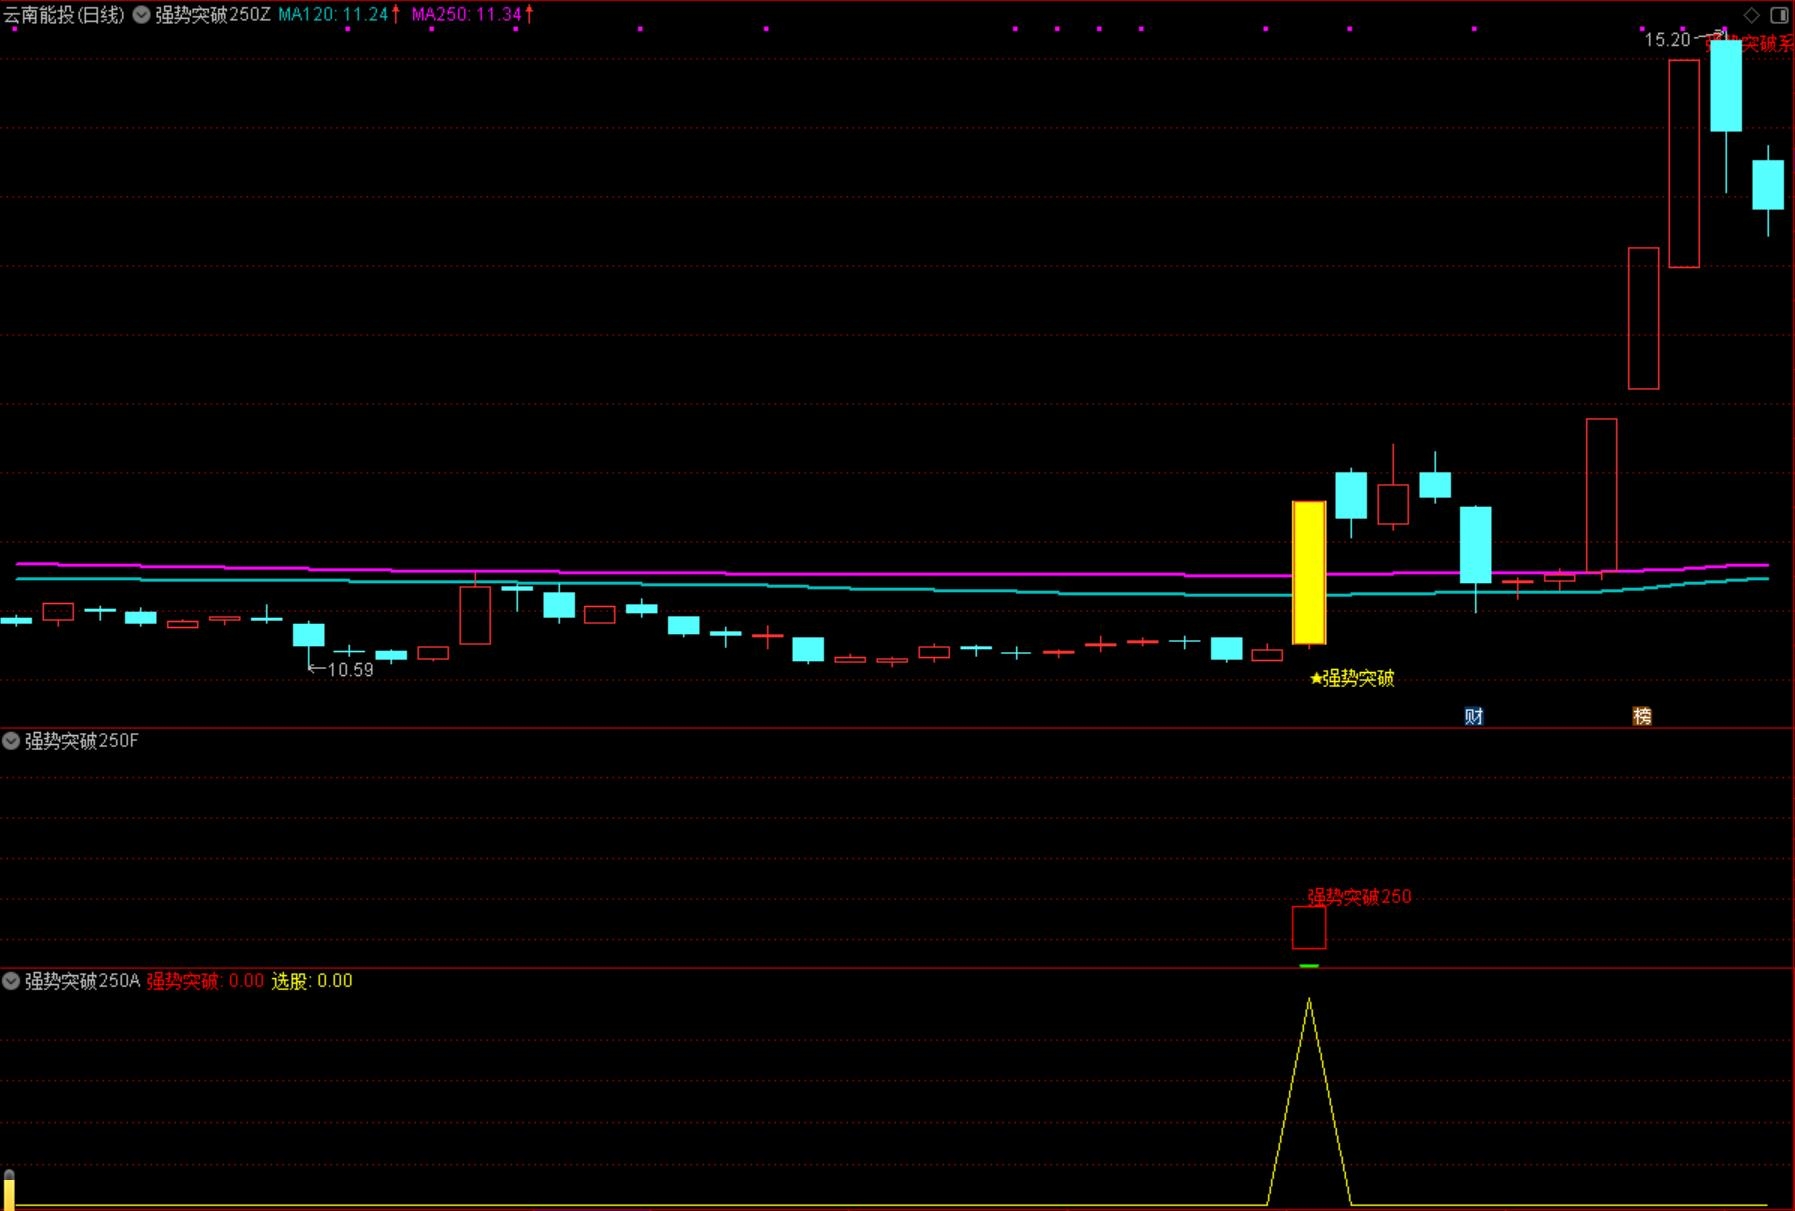Click the yellow spike peak in 强势突破250A panel
1795x1211 pixels.
pos(1309,1000)
